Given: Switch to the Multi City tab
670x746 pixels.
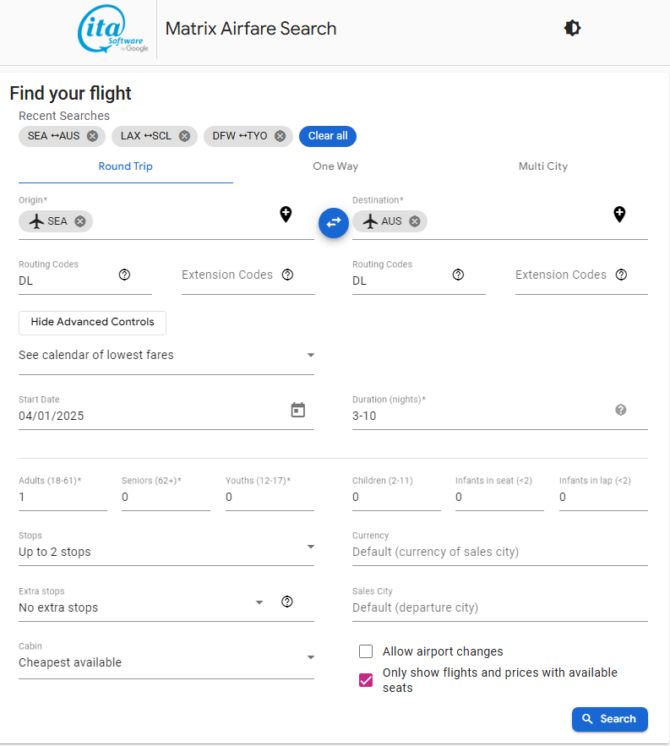Looking at the screenshot, I should click(543, 167).
